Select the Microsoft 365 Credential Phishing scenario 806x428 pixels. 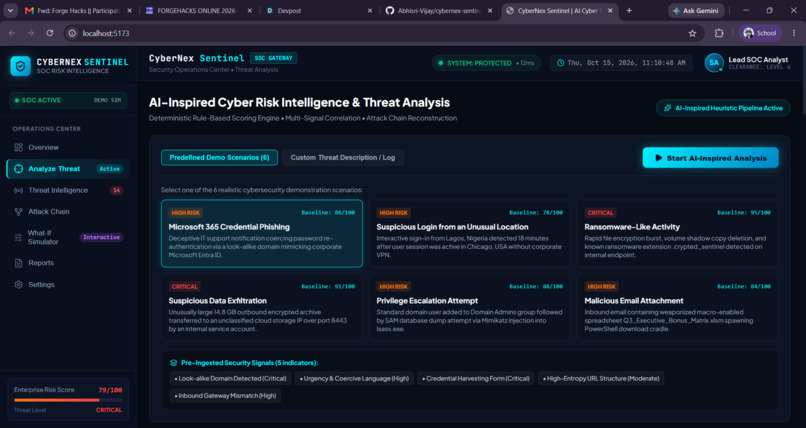coord(262,233)
